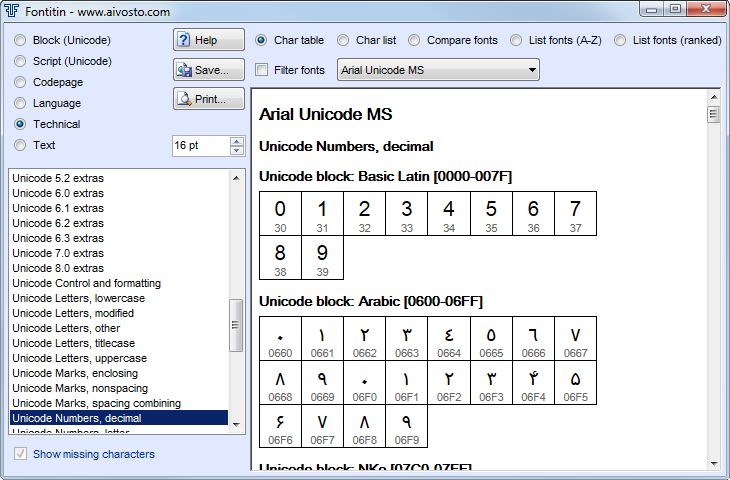
Task: Increase font size with the up arrow
Action: (237, 141)
